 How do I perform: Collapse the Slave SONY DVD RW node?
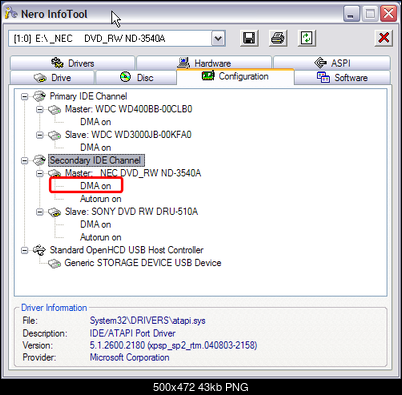pyautogui.click(x=40, y=212)
